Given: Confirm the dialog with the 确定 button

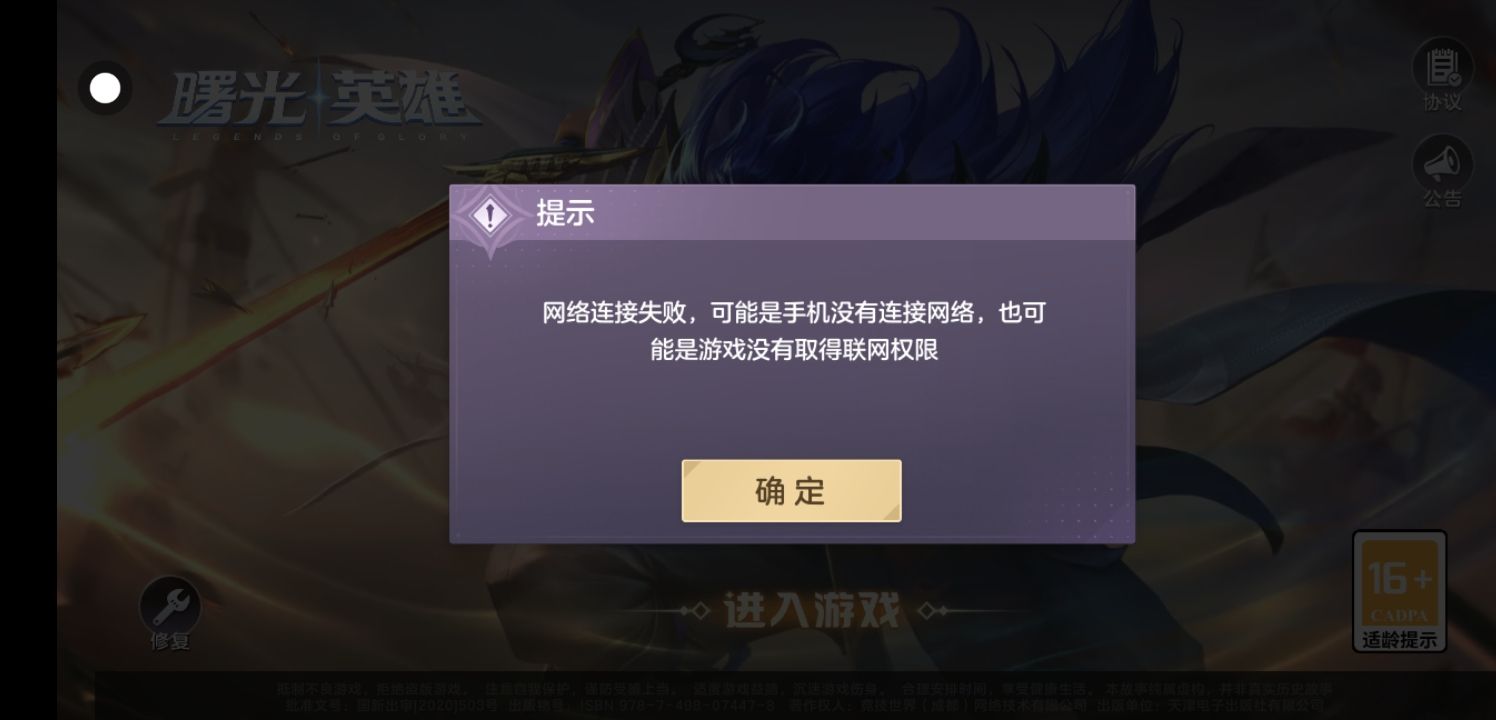Looking at the screenshot, I should 791,491.
